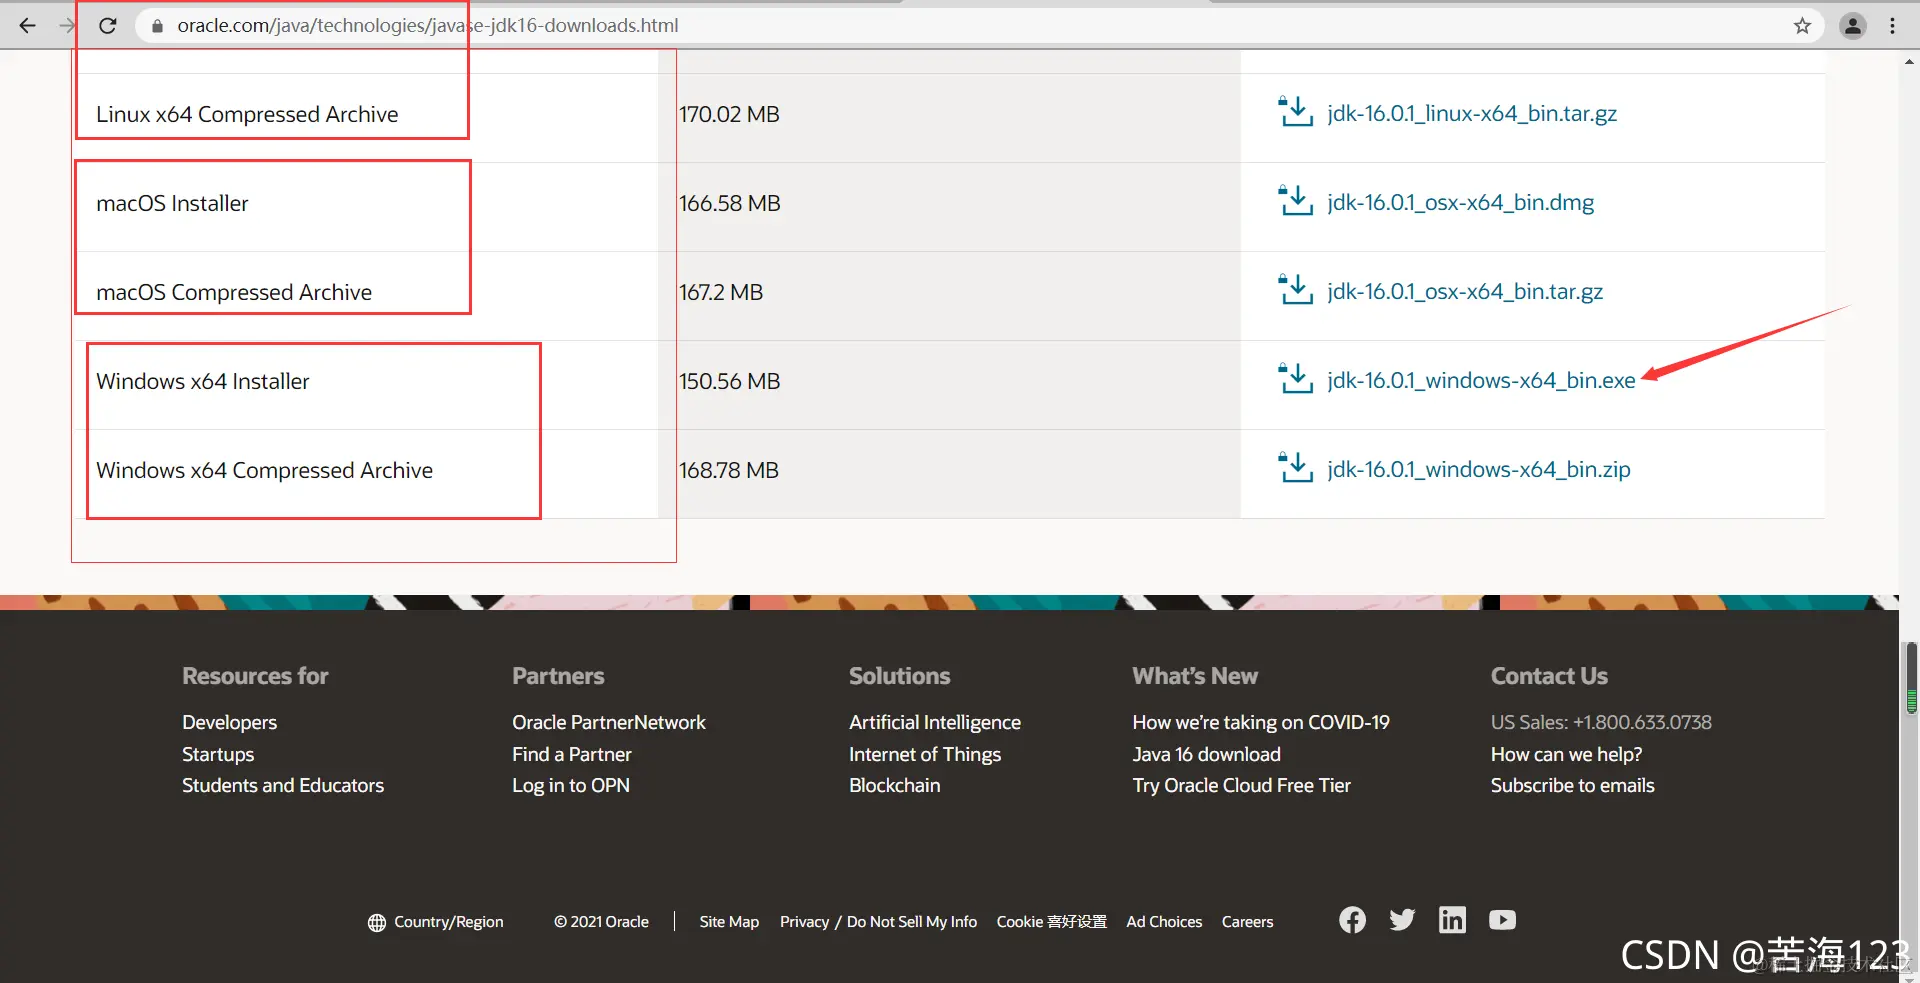Download jdk-16.0.1_windows-x64_bin.zip
The width and height of the screenshot is (1920, 983).
(1478, 470)
